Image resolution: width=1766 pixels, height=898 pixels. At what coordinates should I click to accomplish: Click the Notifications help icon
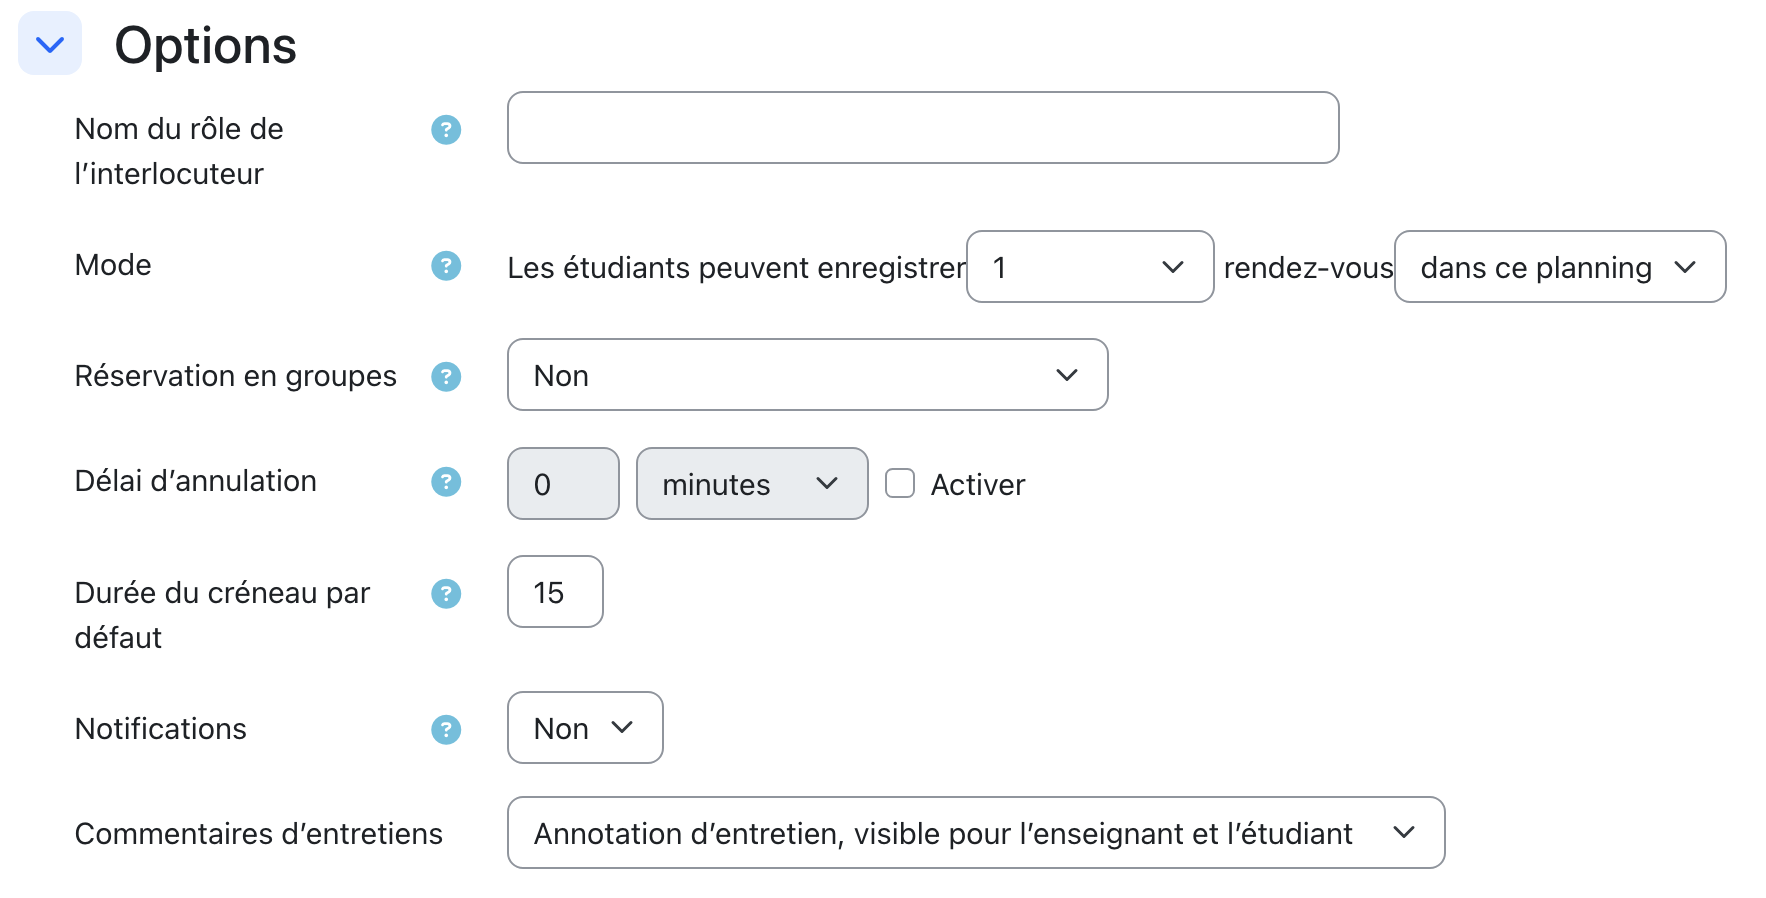[x=446, y=730]
